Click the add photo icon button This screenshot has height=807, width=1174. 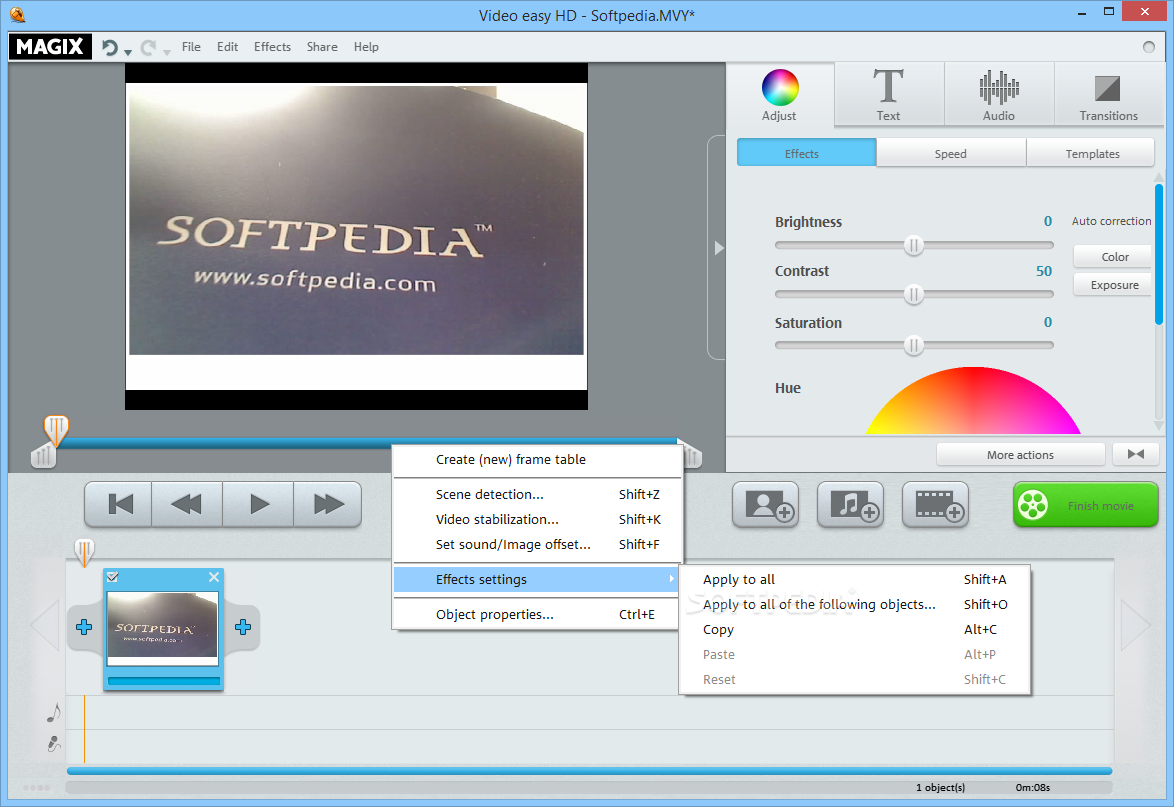click(x=765, y=505)
